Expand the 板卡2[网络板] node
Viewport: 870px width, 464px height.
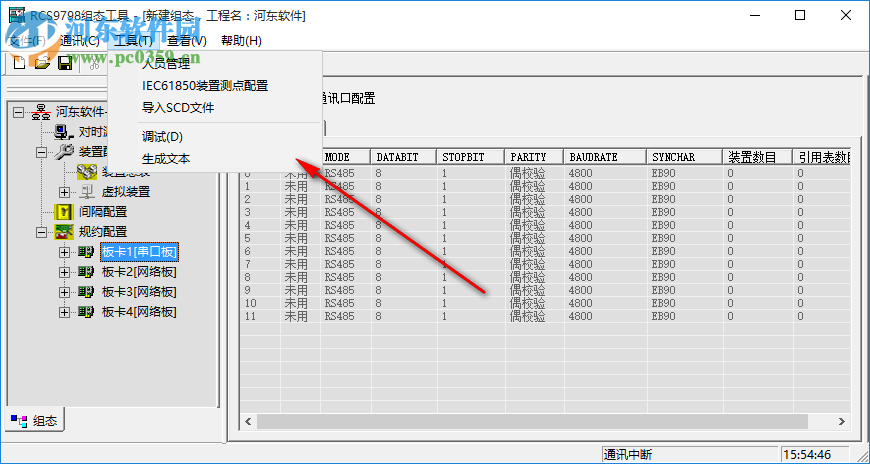click(64, 272)
